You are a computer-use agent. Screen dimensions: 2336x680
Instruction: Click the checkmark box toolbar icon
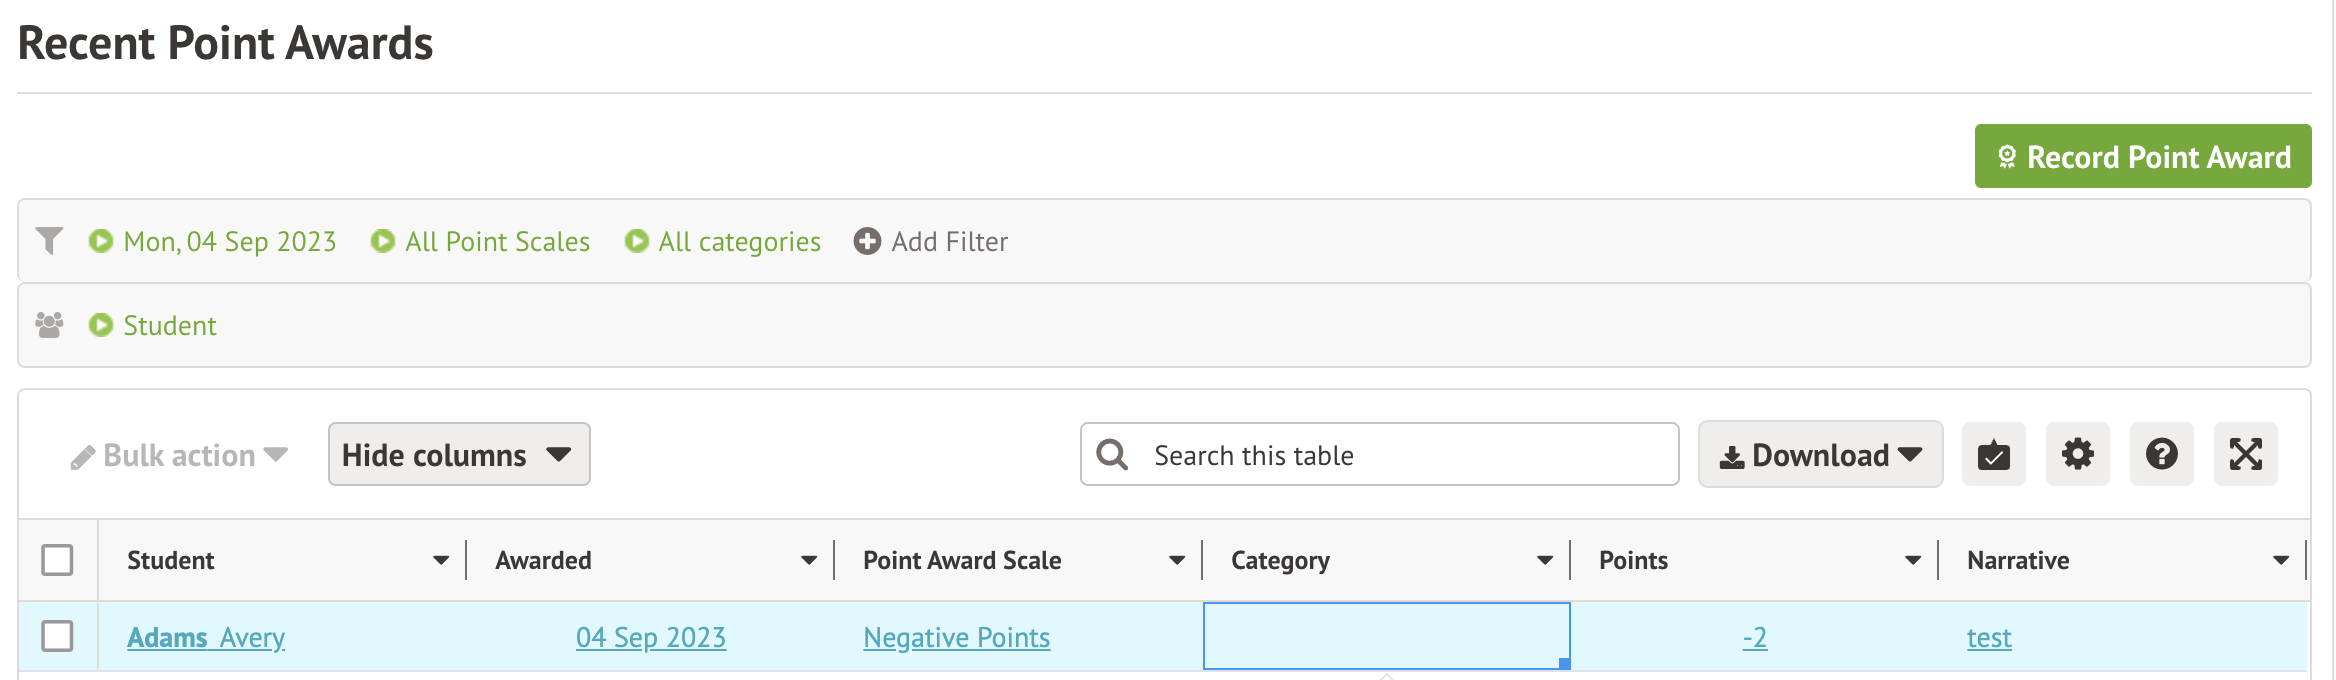pos(1993,455)
